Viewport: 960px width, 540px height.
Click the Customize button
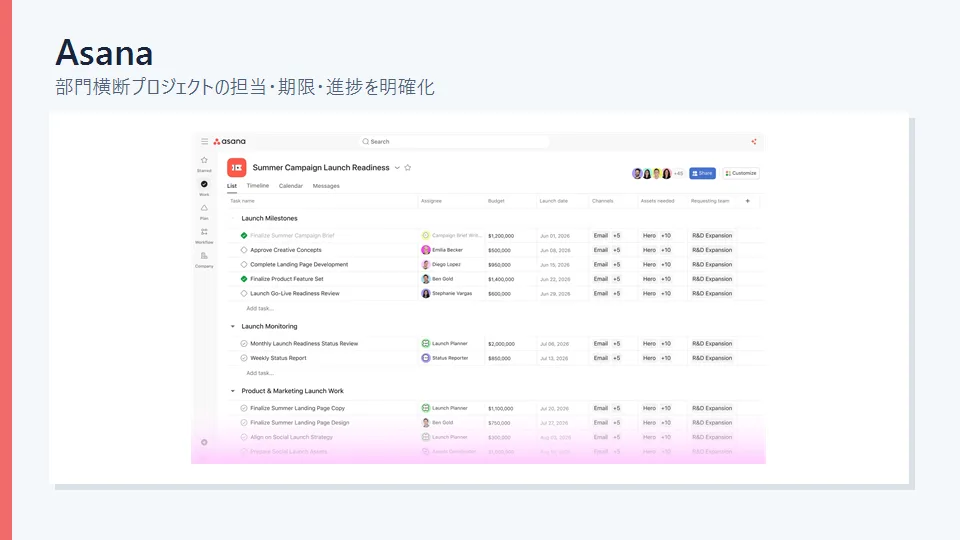click(741, 173)
